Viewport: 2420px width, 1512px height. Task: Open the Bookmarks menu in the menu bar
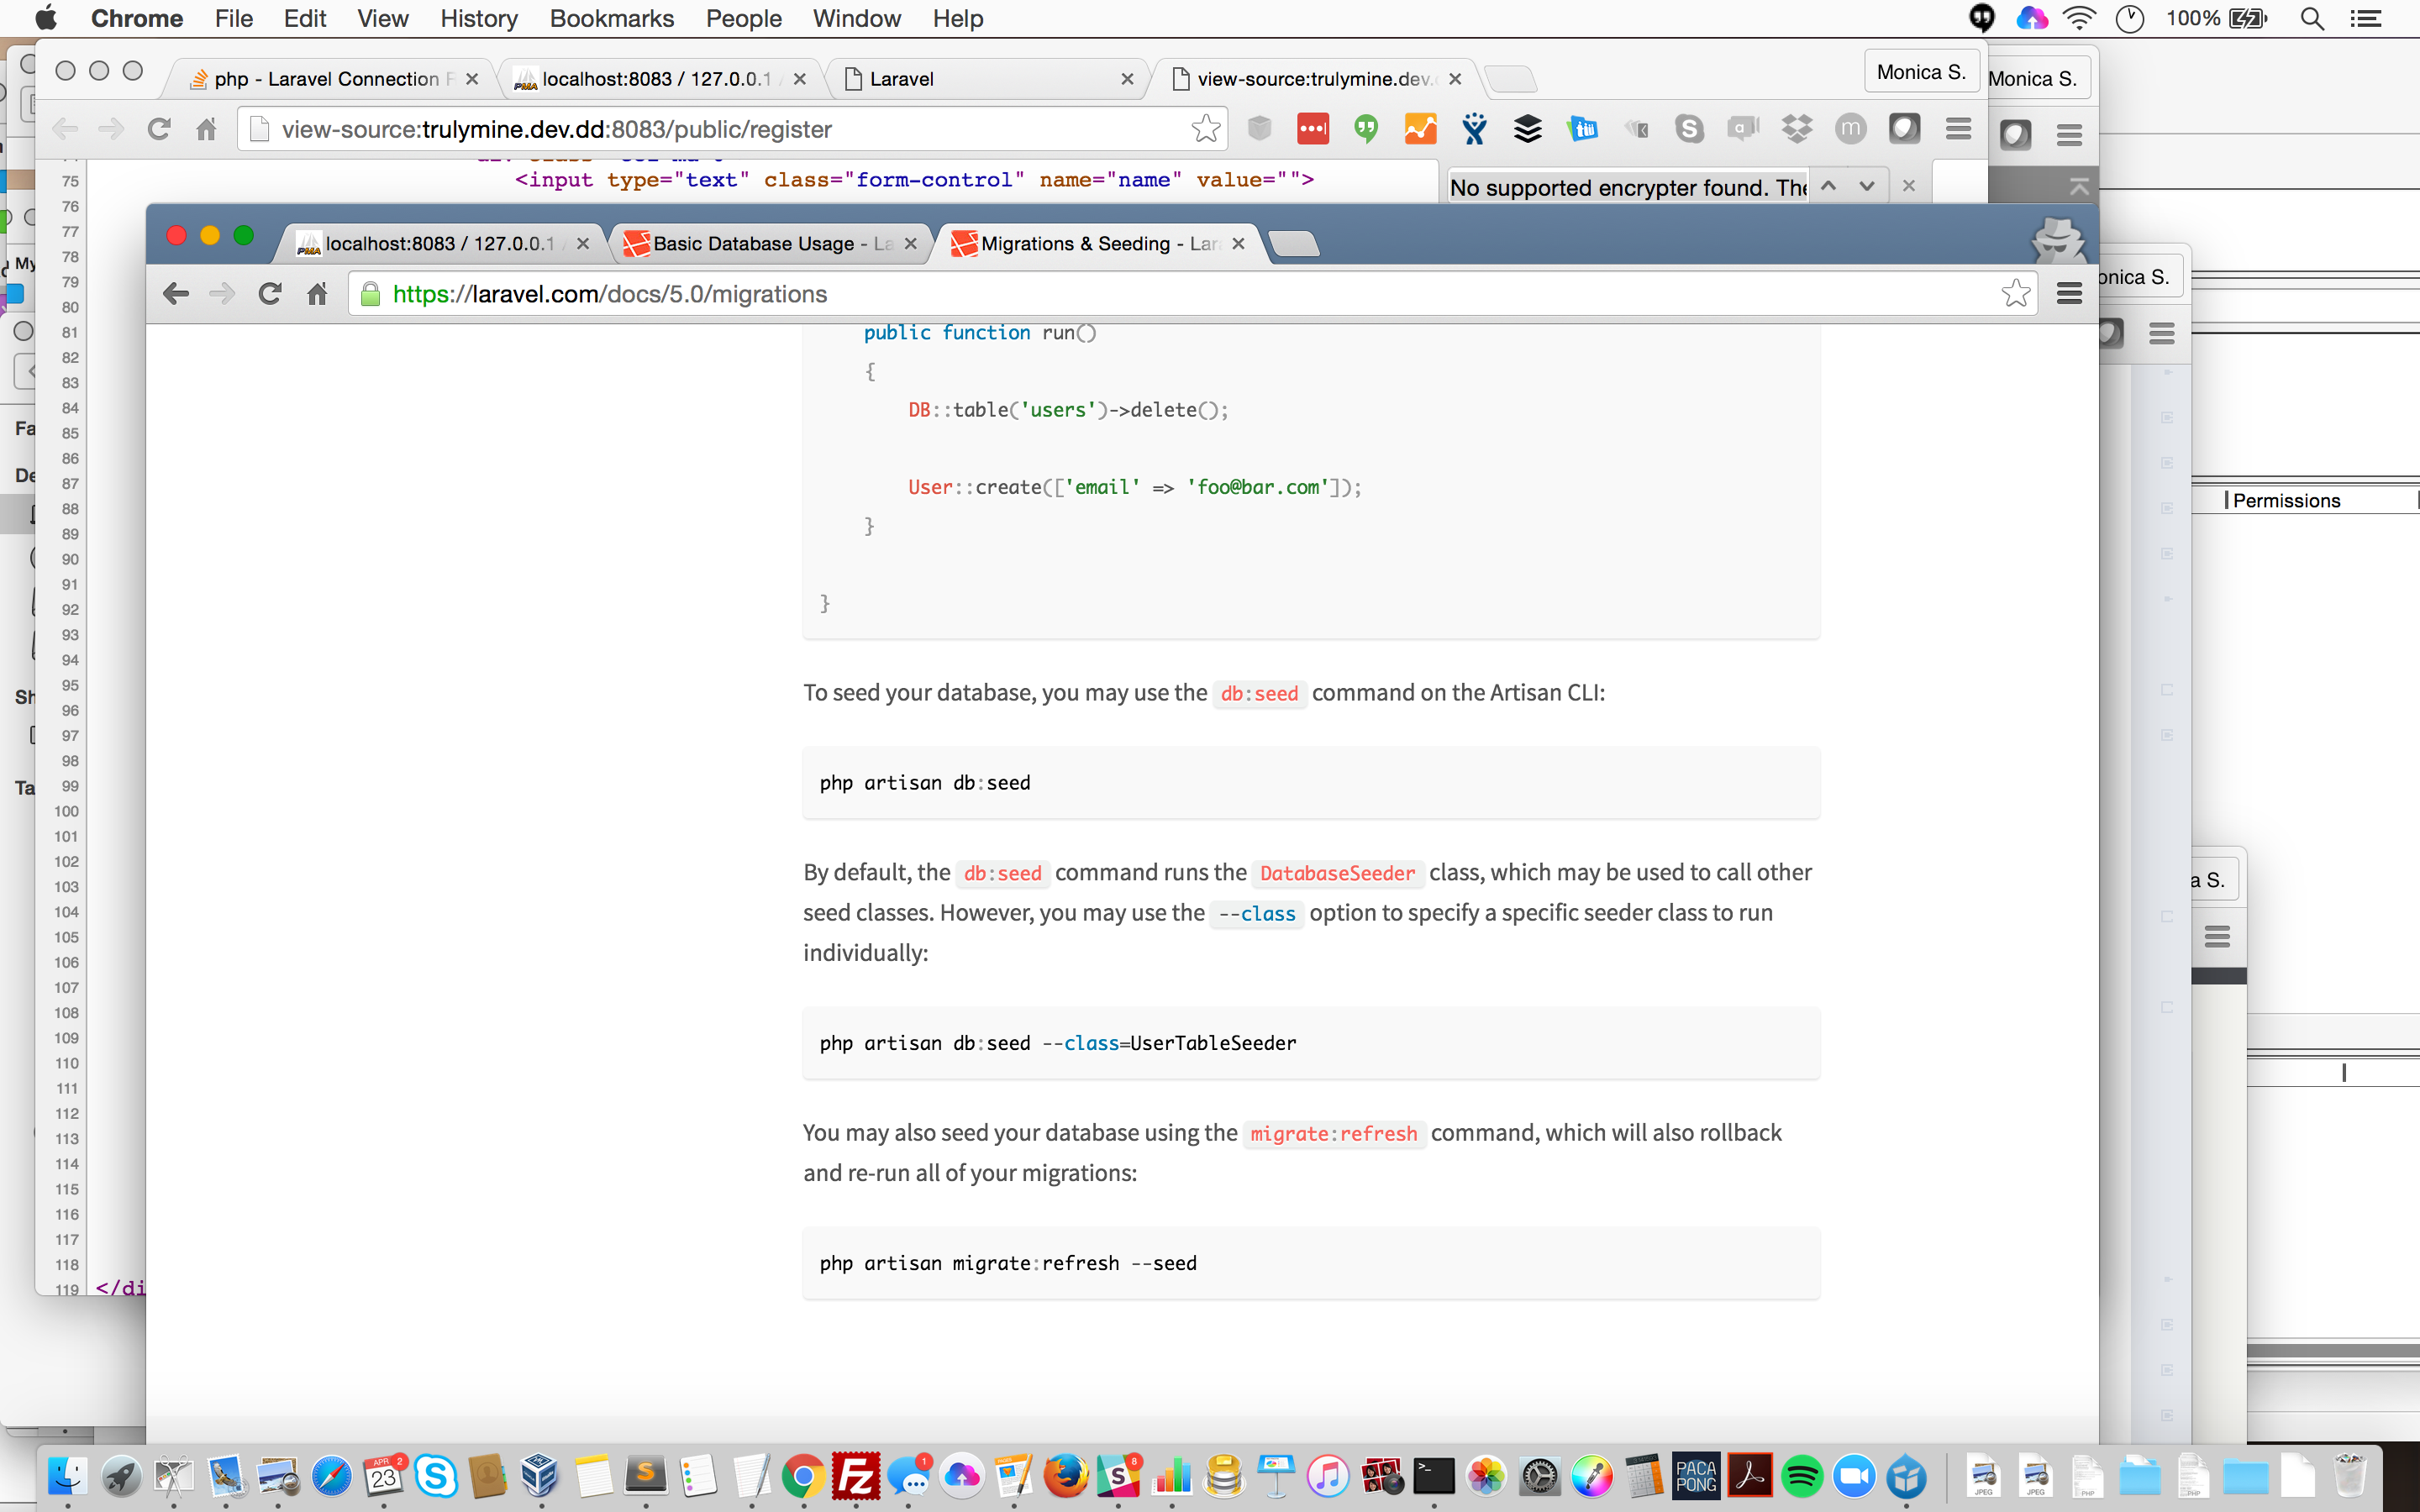tap(611, 18)
